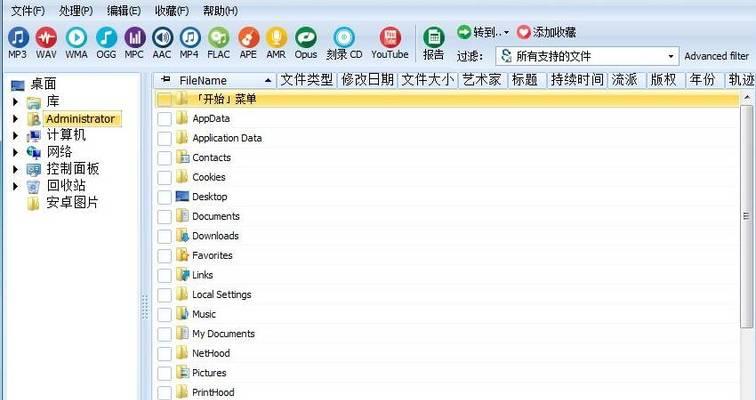Select the FLAC format icon
The image size is (756, 400).
coord(218,38)
